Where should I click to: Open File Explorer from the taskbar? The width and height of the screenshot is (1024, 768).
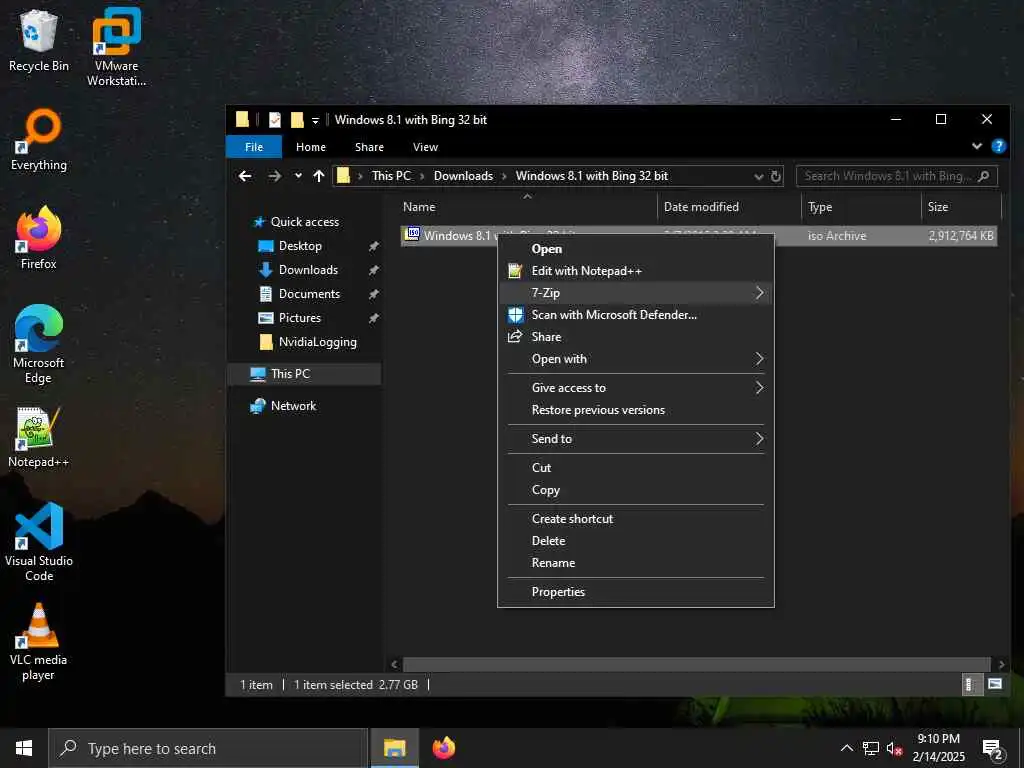point(394,748)
